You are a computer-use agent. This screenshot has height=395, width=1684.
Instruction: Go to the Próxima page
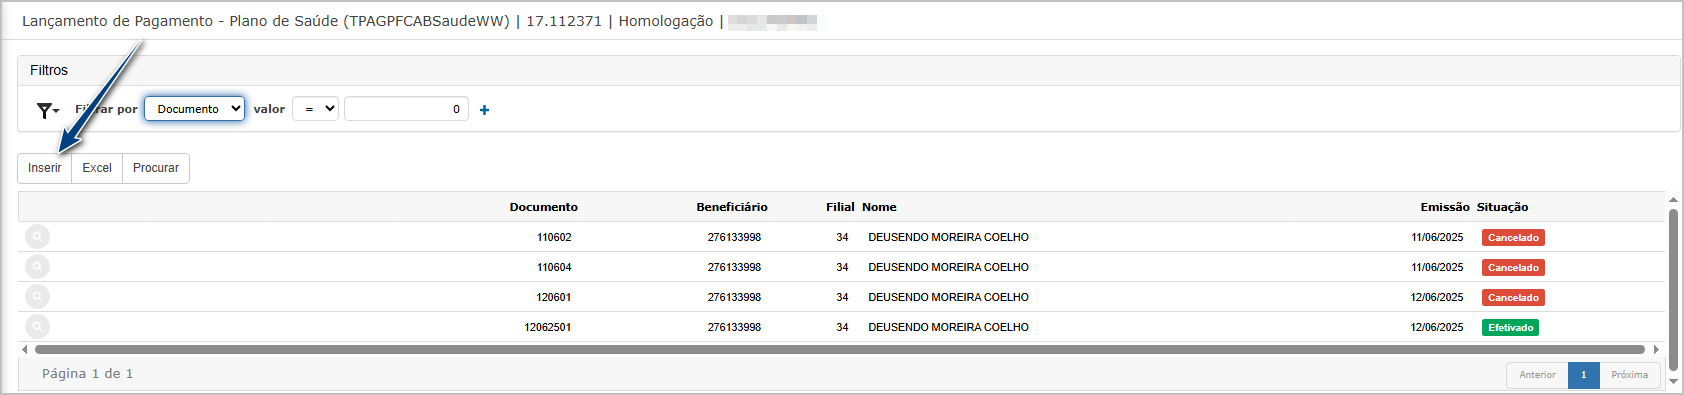1629,375
